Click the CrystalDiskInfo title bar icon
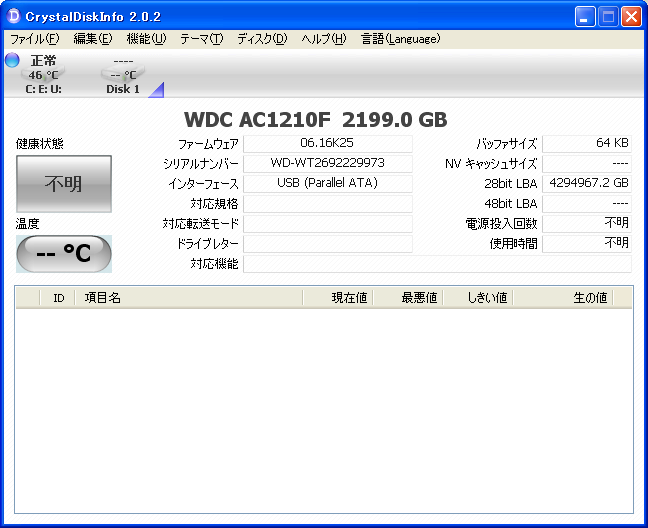This screenshot has height=528, width=648. pos(14,17)
